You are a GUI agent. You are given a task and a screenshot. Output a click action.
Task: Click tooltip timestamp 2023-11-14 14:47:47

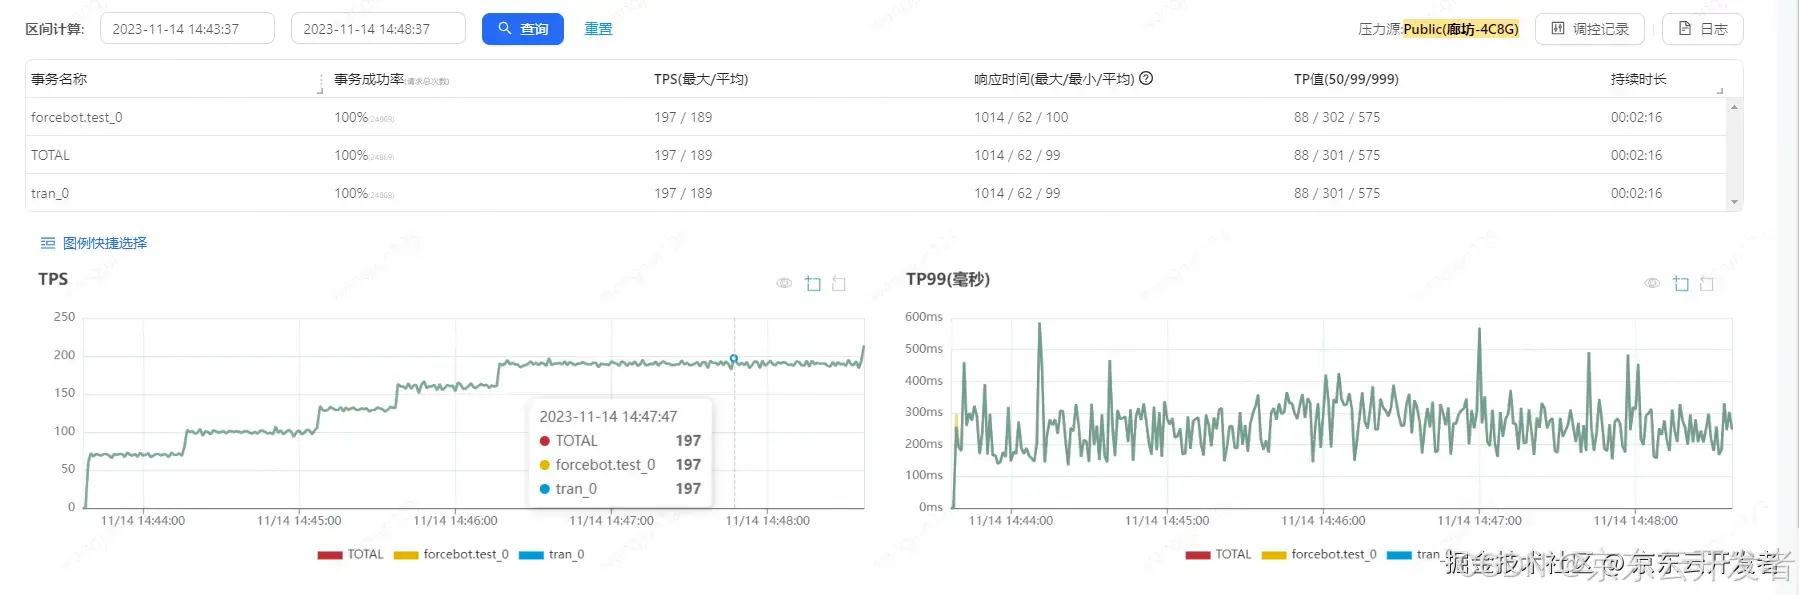608,416
